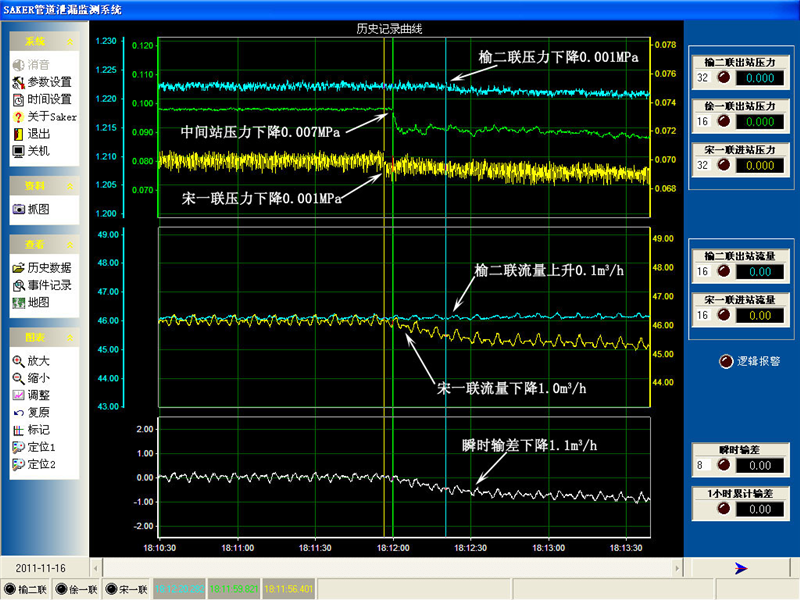The image size is (800, 600).
Task: Click the blue arrow button at bottom right
Action: pos(740,568)
